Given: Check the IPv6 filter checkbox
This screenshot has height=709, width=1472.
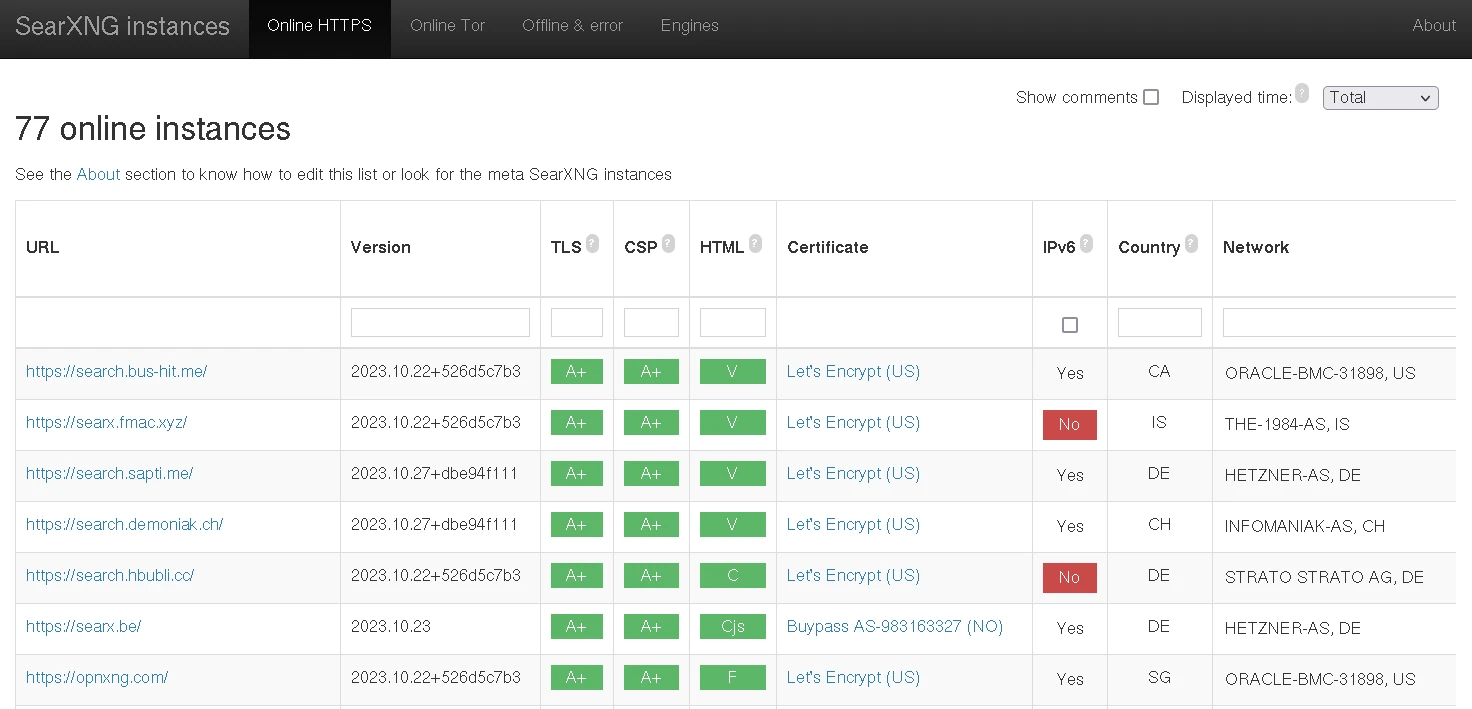Looking at the screenshot, I should tap(1070, 325).
